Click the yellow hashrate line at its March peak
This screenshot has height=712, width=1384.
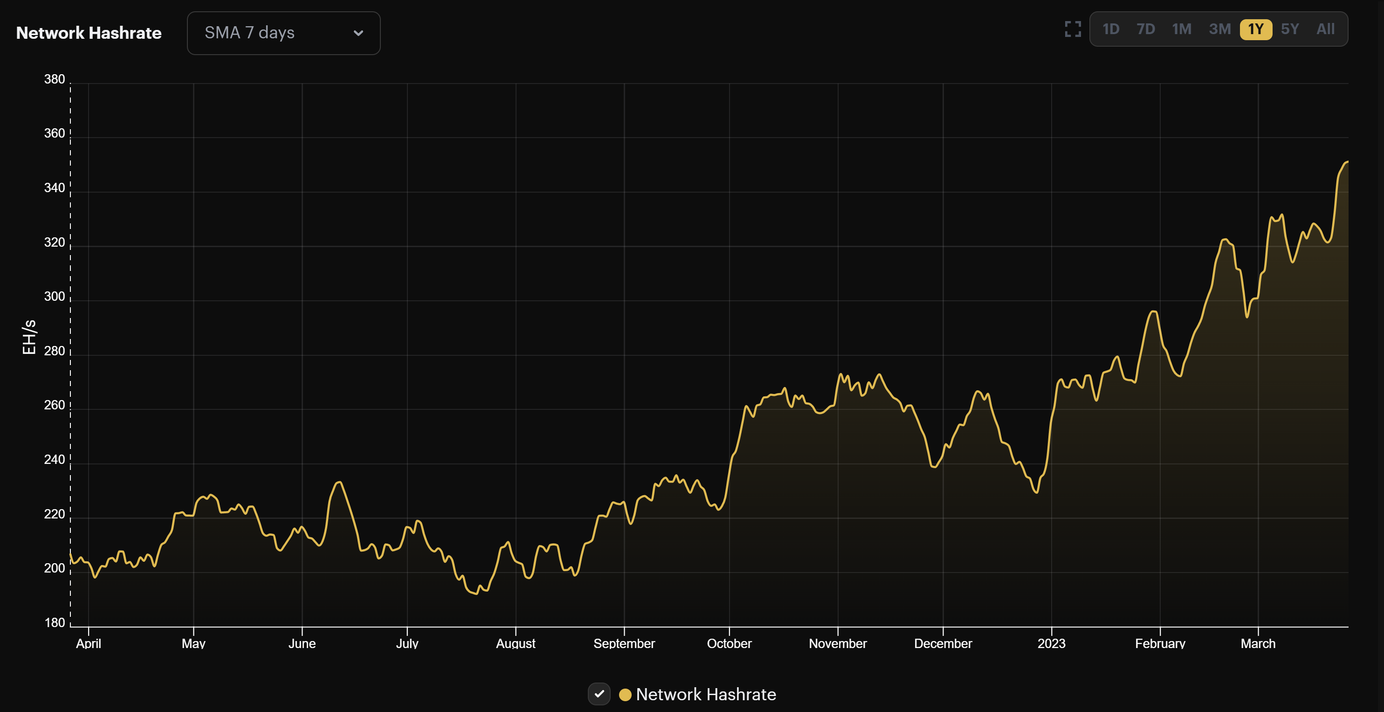(1346, 162)
